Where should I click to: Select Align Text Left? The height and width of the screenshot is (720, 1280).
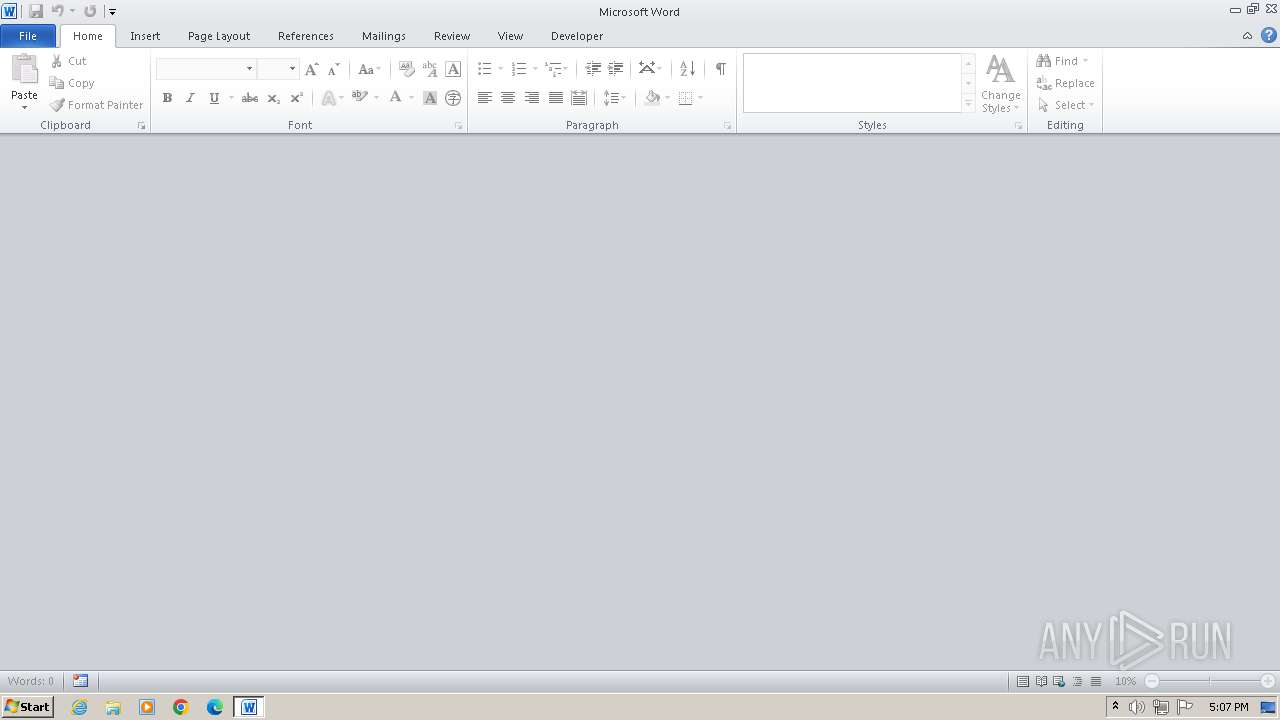[485, 98]
